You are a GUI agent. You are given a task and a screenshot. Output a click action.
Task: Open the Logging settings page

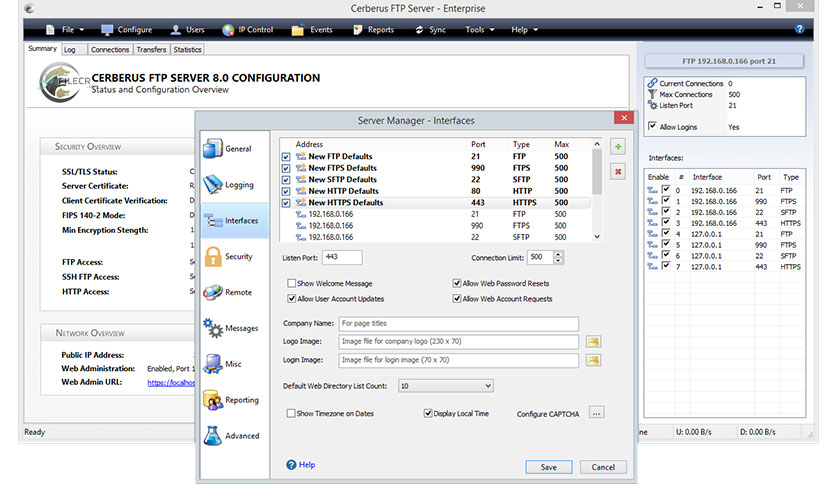[235, 184]
